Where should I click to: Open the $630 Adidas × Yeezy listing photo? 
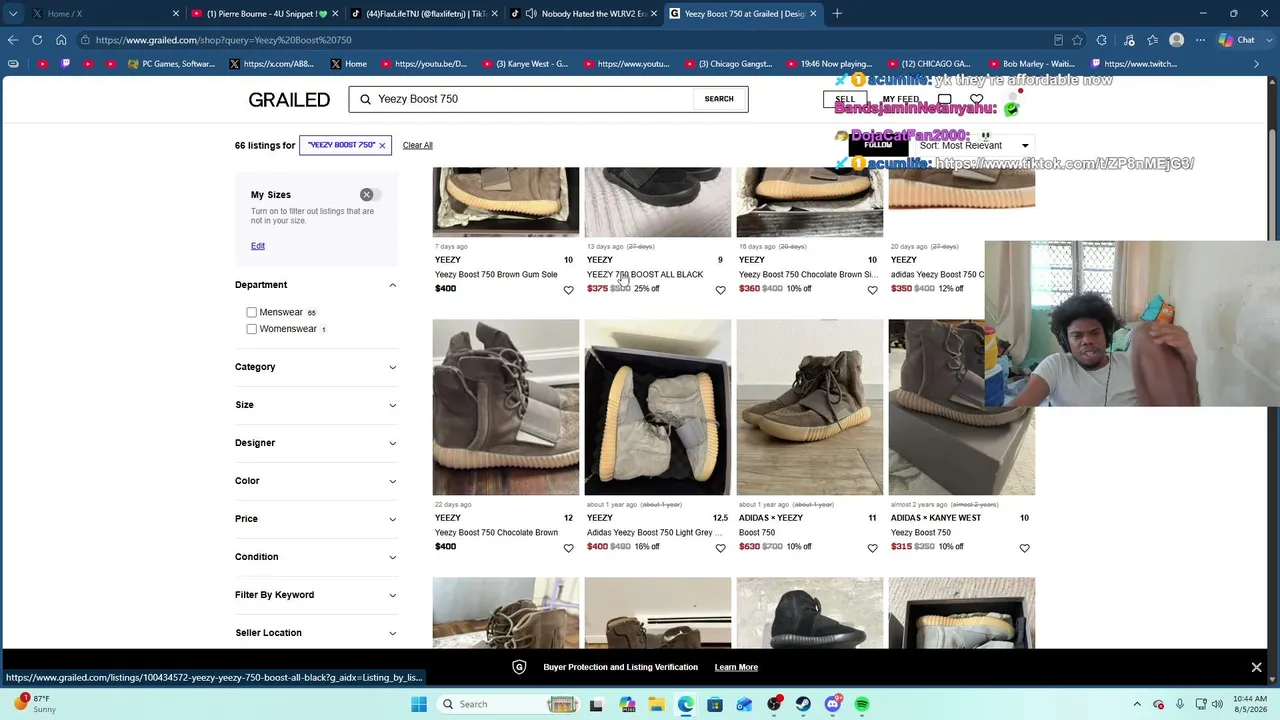(x=810, y=407)
